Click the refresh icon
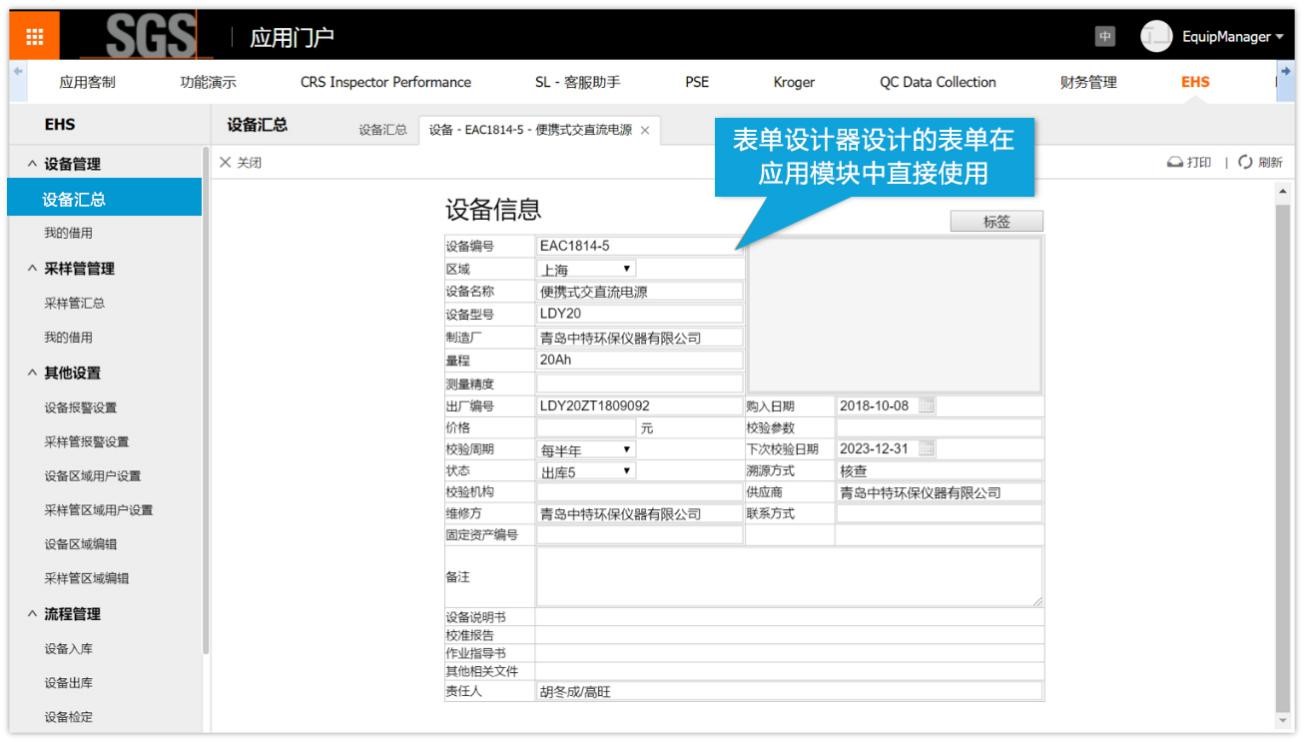1304x742 pixels. tap(1245, 163)
